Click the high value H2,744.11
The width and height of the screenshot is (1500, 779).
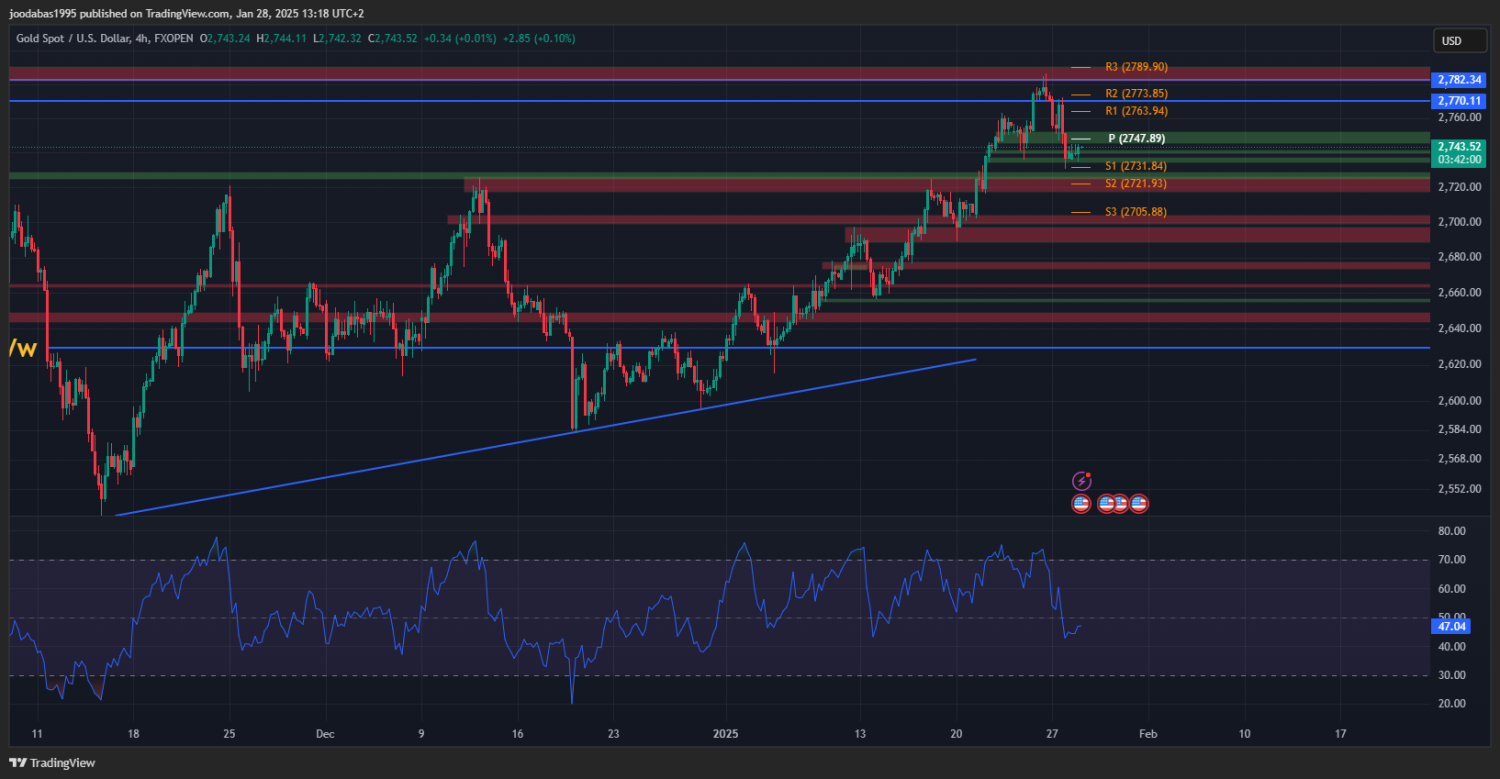[281, 38]
